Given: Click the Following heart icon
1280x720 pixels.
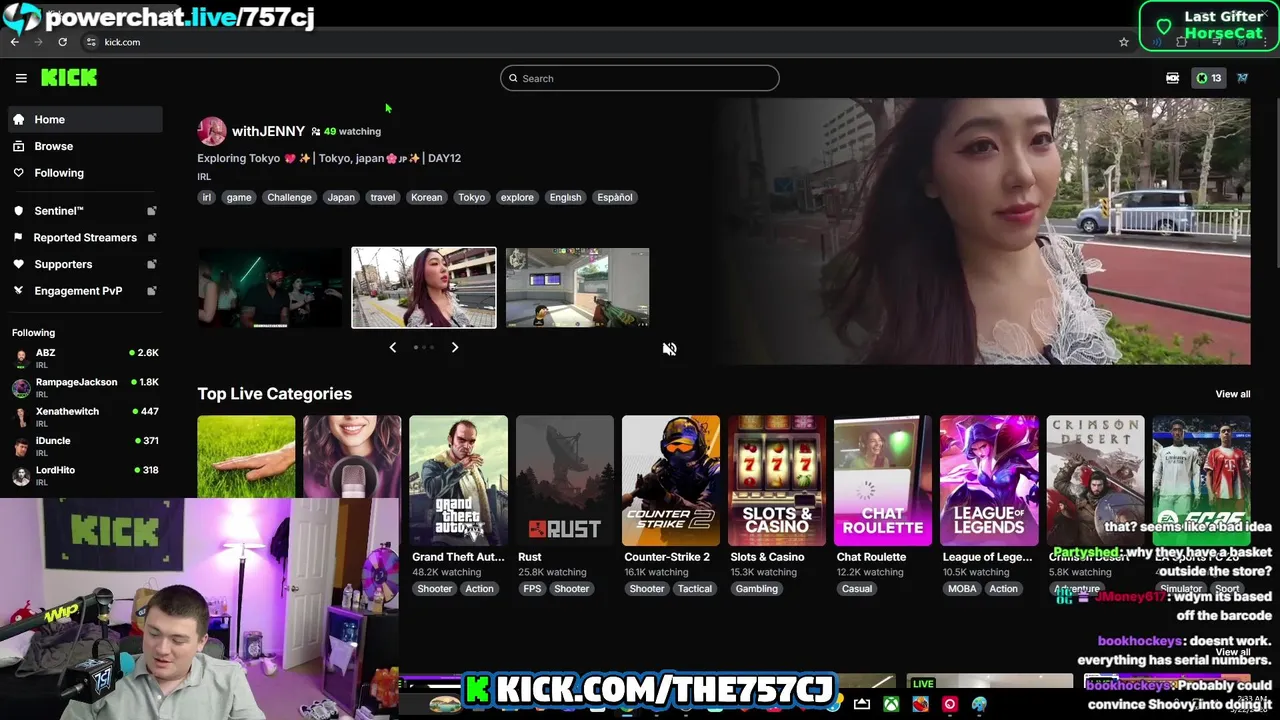Looking at the screenshot, I should click(x=18, y=173).
